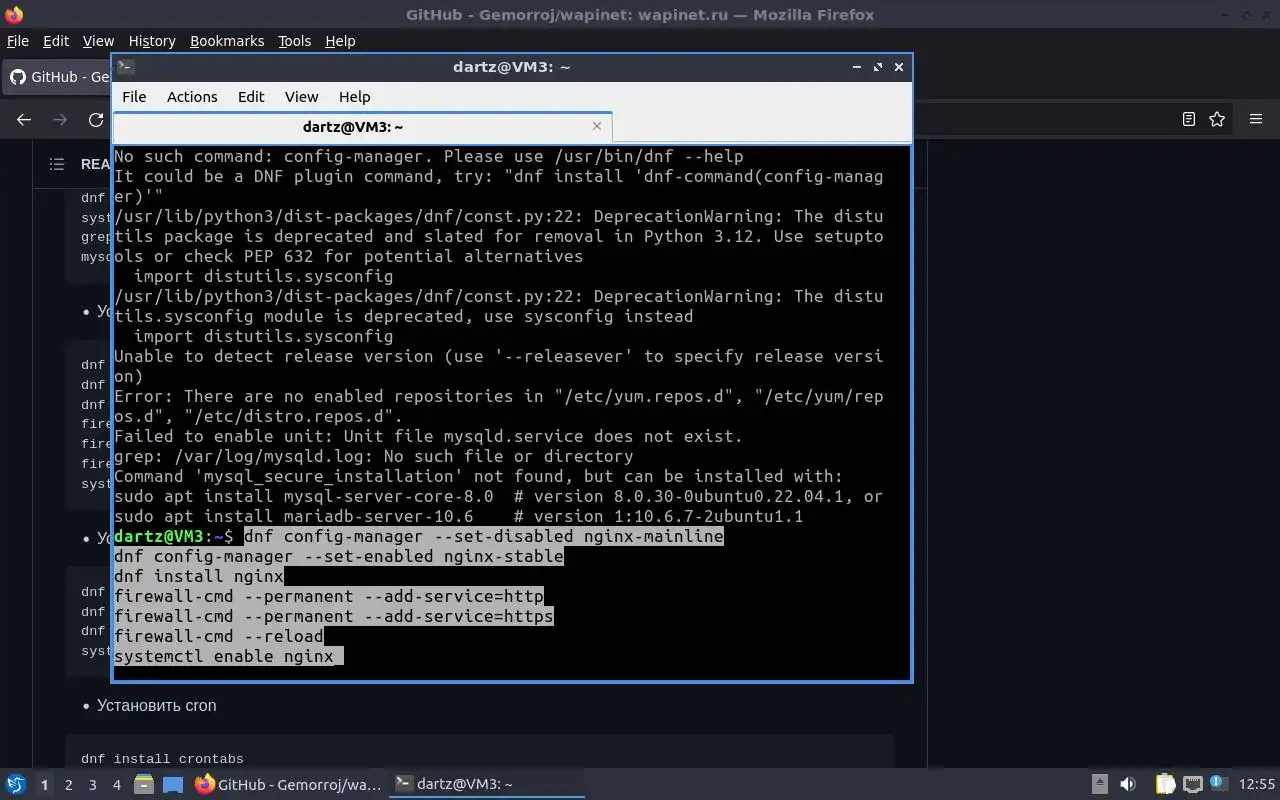The image size is (1280, 800).
Task: Switch to workspace 1
Action: [x=44, y=785]
